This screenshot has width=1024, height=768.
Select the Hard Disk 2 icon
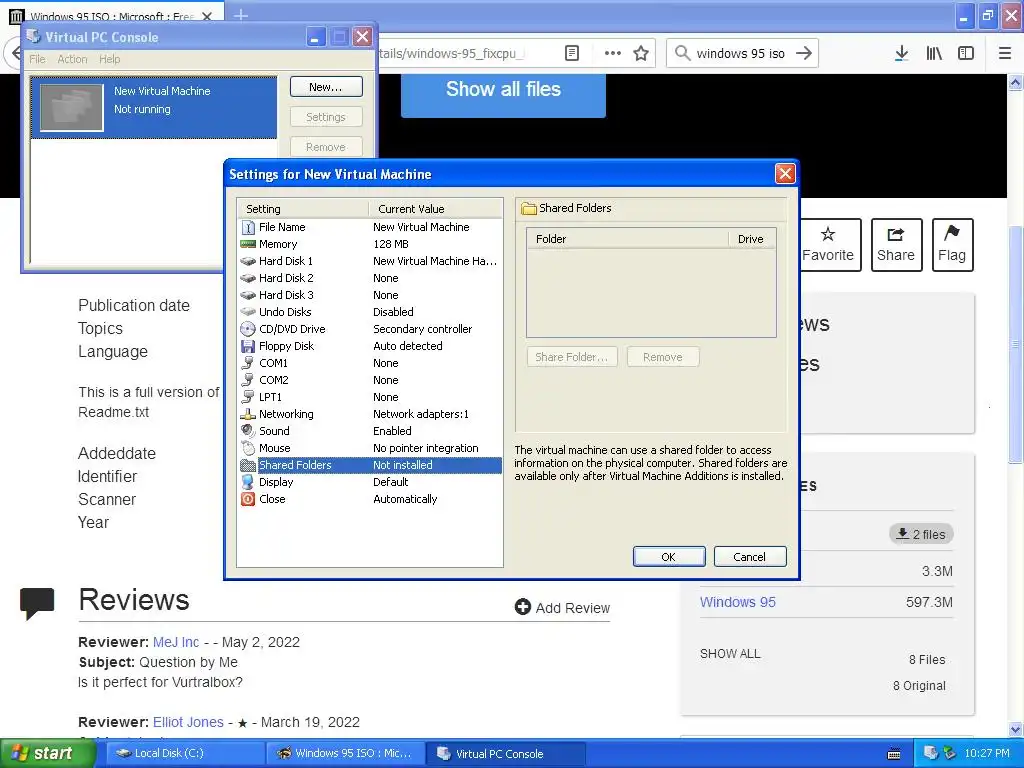tap(248, 278)
